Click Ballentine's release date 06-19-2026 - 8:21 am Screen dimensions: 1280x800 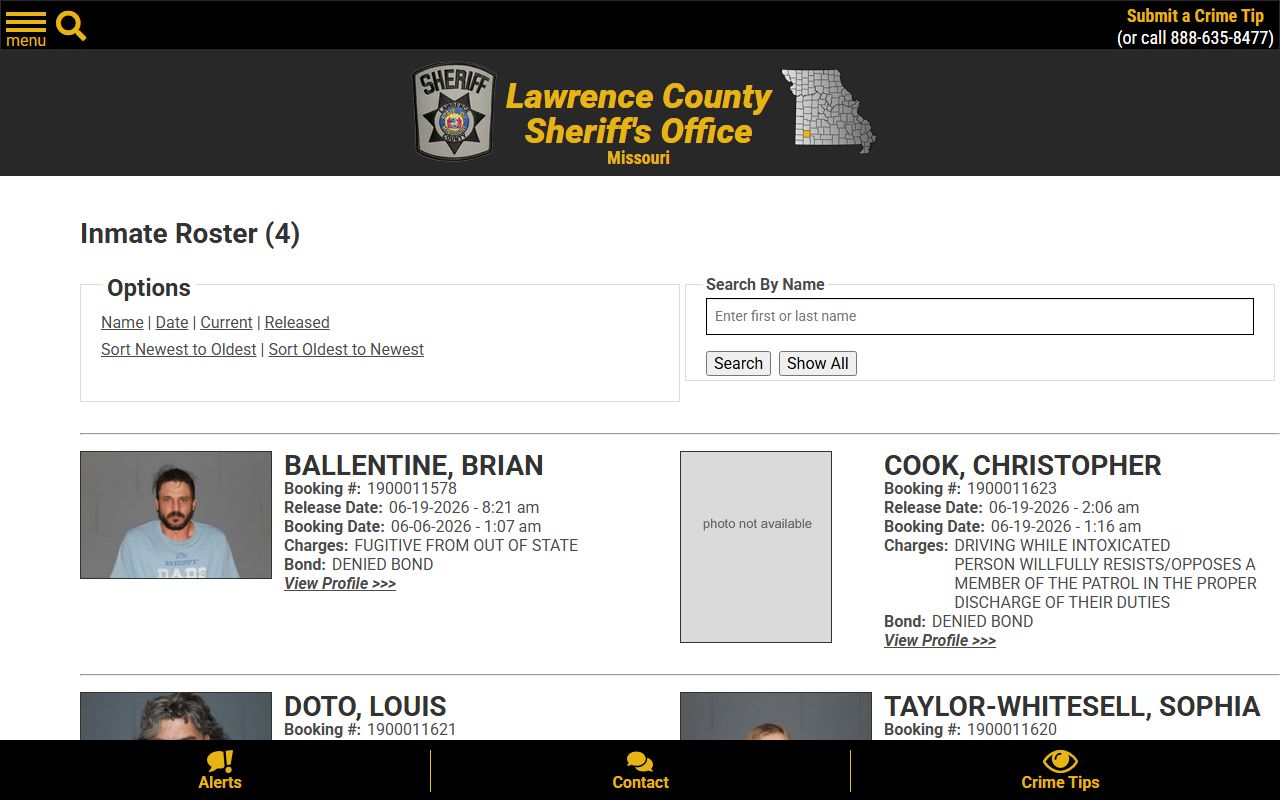[x=464, y=507]
